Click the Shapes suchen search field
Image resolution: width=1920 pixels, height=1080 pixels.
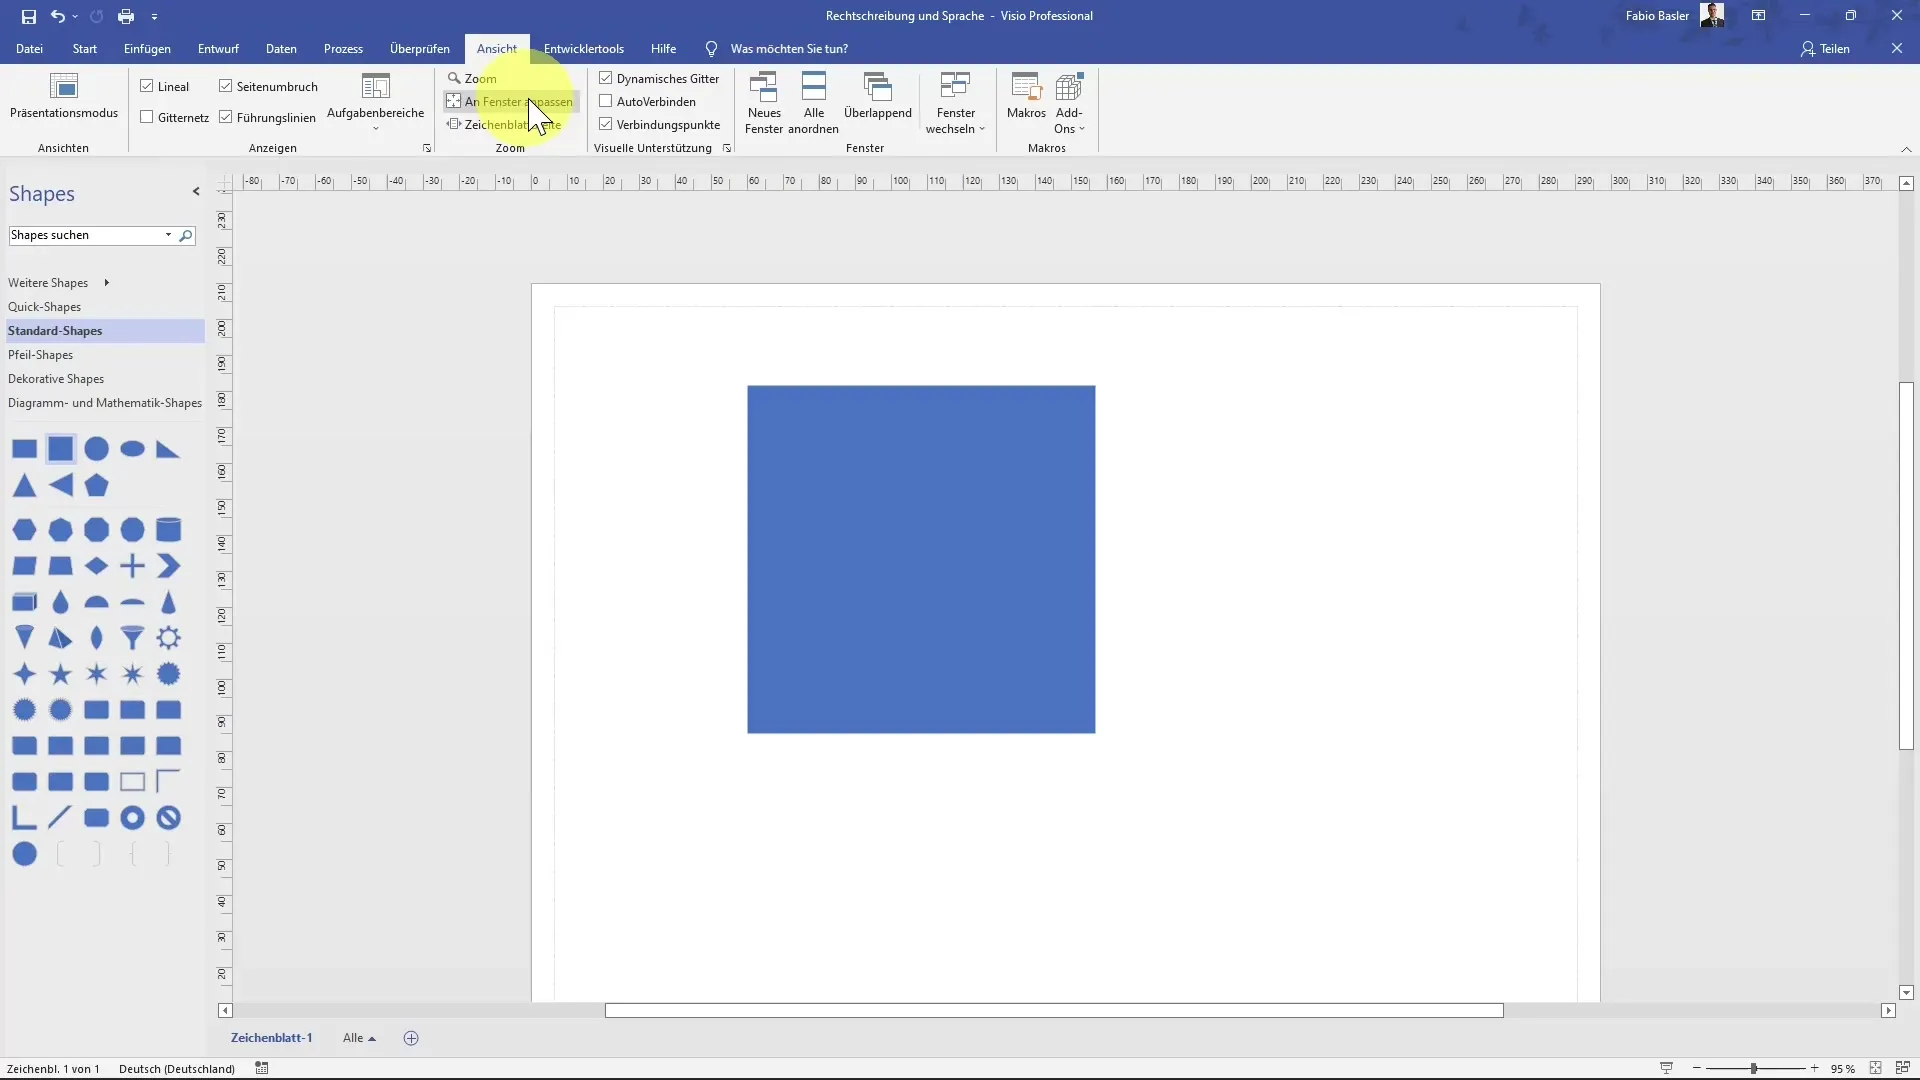coord(86,235)
